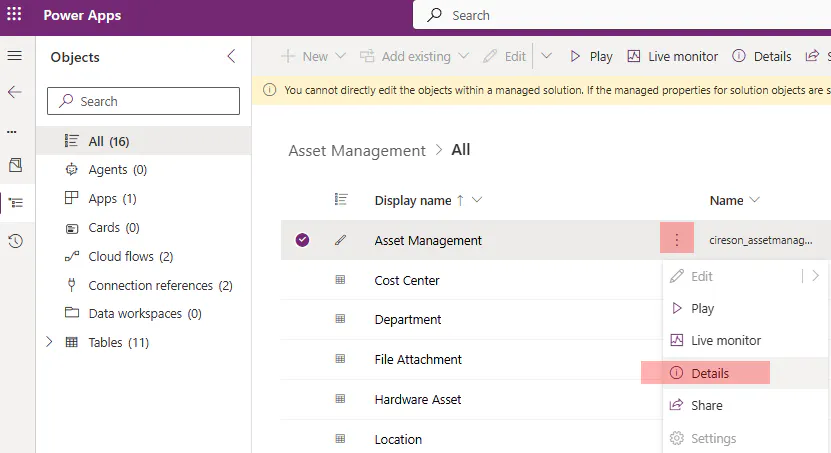Choose Live monitor in context menu
831x453 pixels.
point(725,341)
